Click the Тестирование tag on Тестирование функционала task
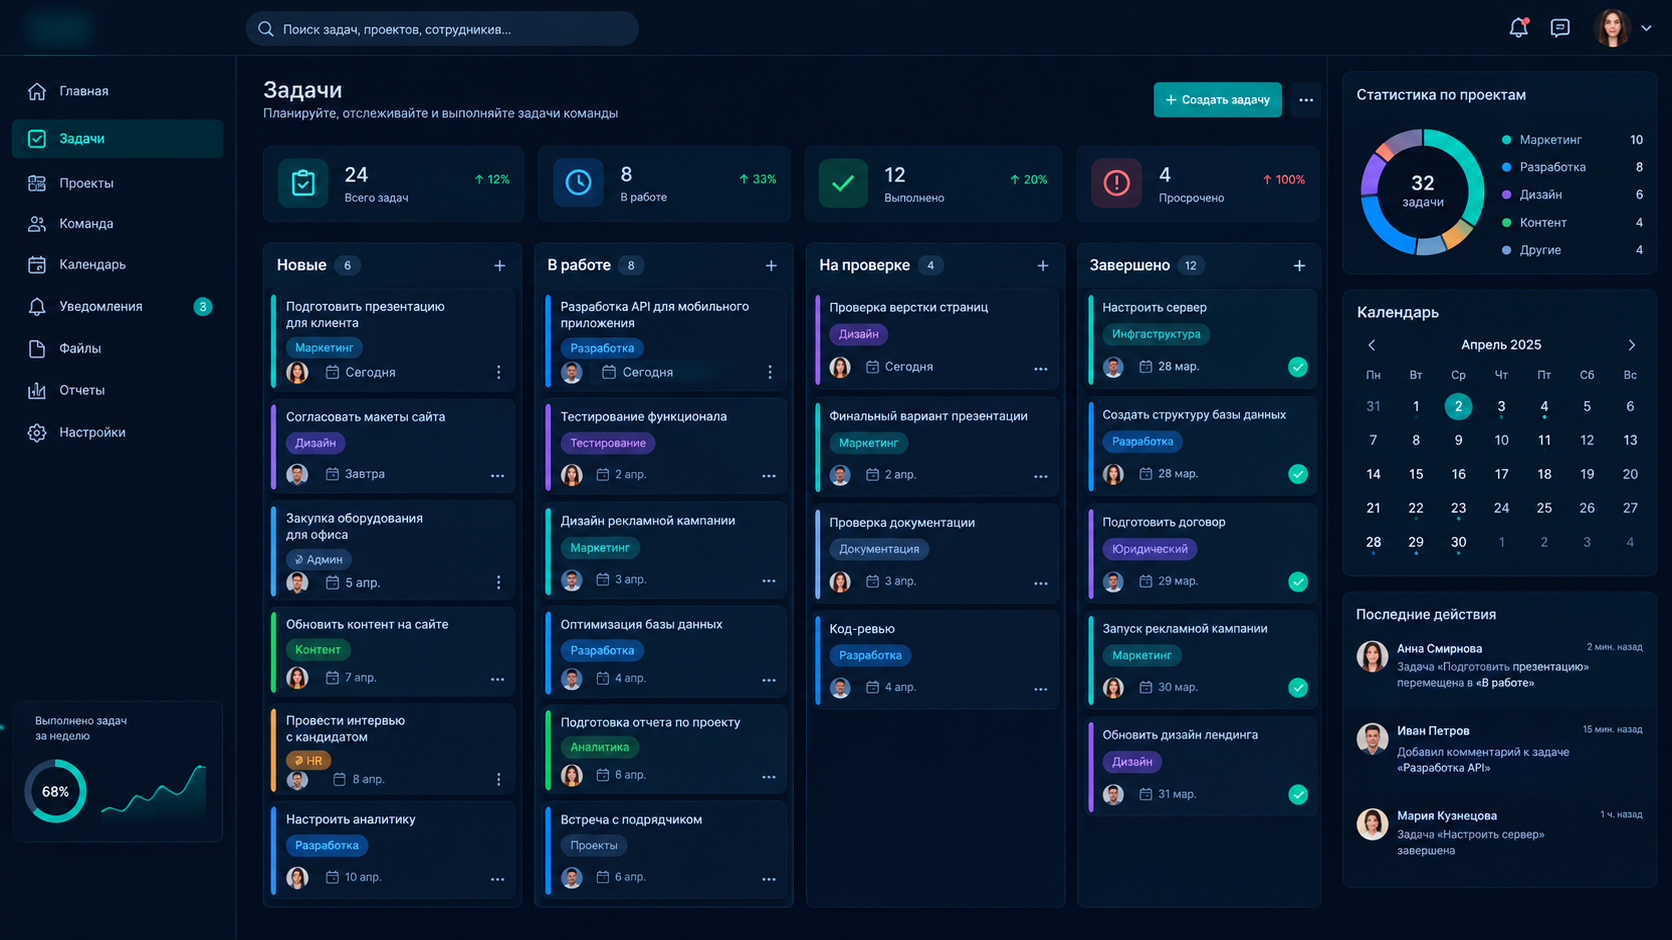 607,443
